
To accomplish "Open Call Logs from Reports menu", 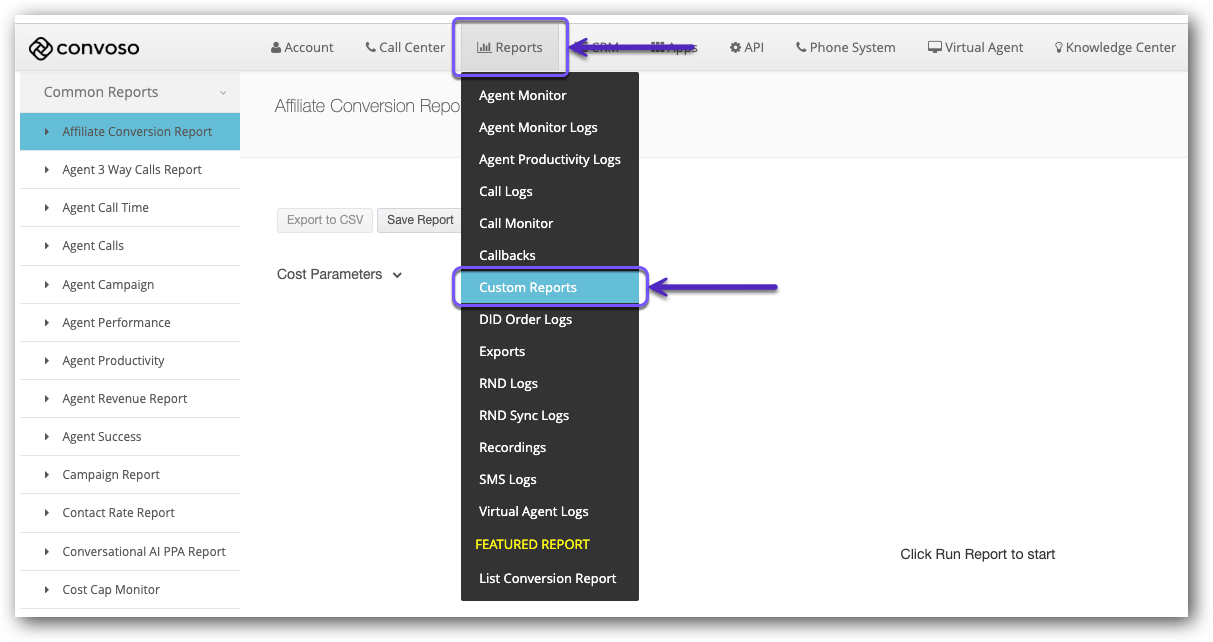I will 506,192.
